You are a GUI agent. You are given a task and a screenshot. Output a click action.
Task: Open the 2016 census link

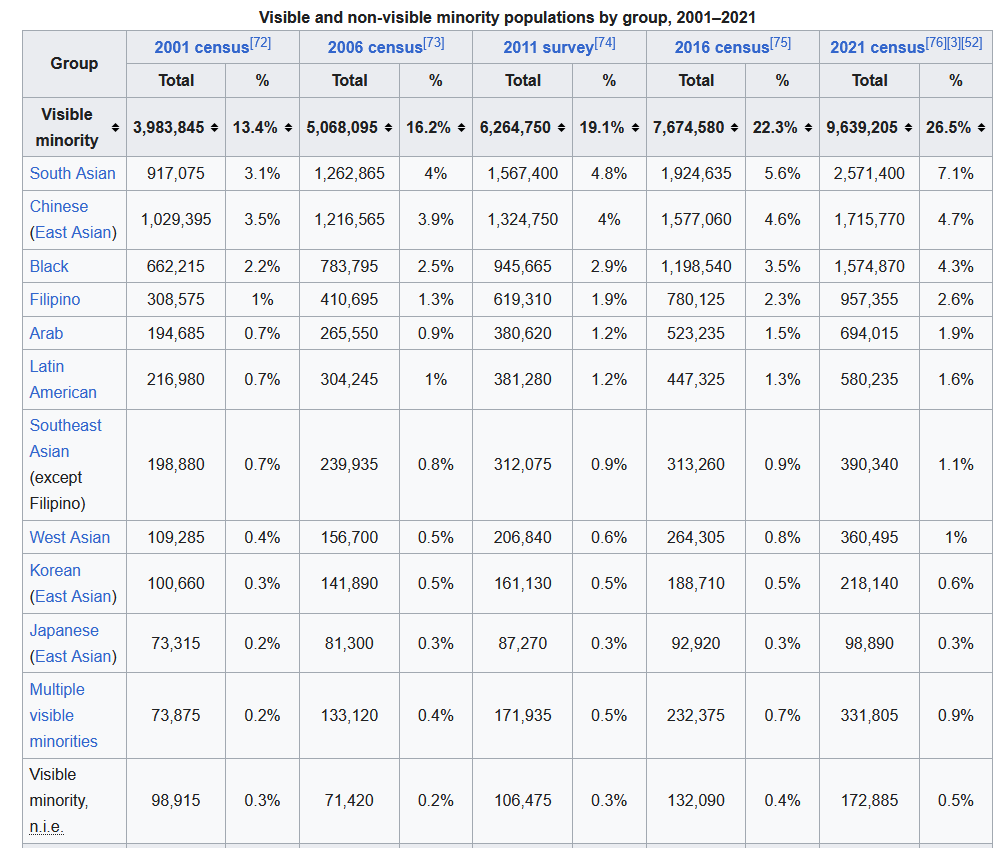coord(722,48)
